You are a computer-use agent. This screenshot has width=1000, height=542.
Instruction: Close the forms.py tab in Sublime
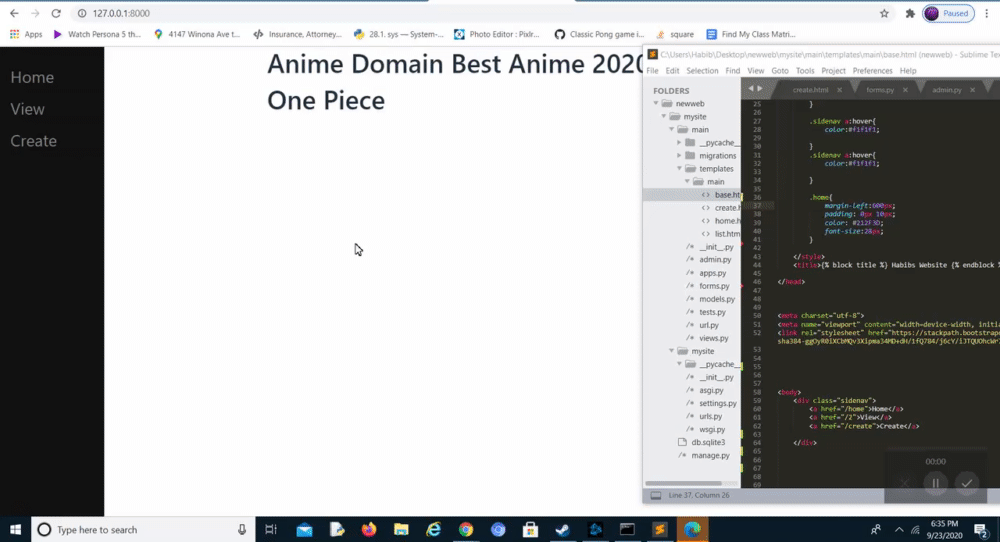[x=905, y=90]
